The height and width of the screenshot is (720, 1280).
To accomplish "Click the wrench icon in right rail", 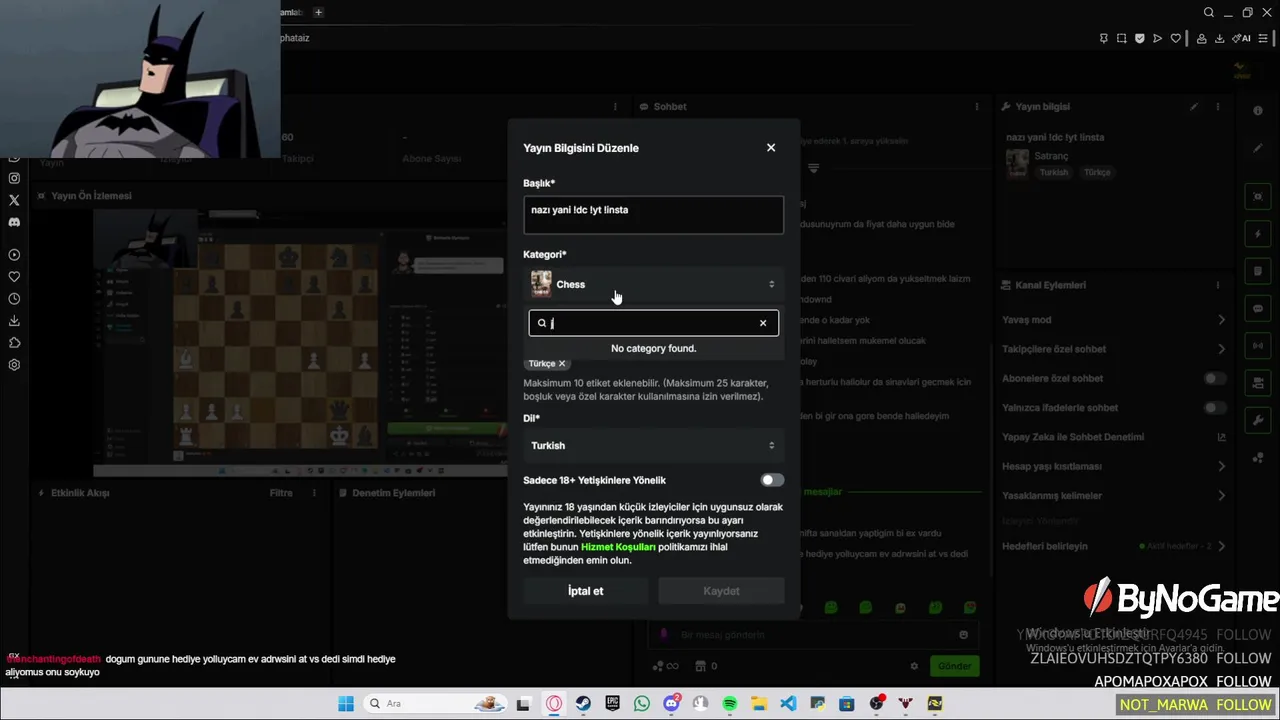I will click(x=1258, y=420).
